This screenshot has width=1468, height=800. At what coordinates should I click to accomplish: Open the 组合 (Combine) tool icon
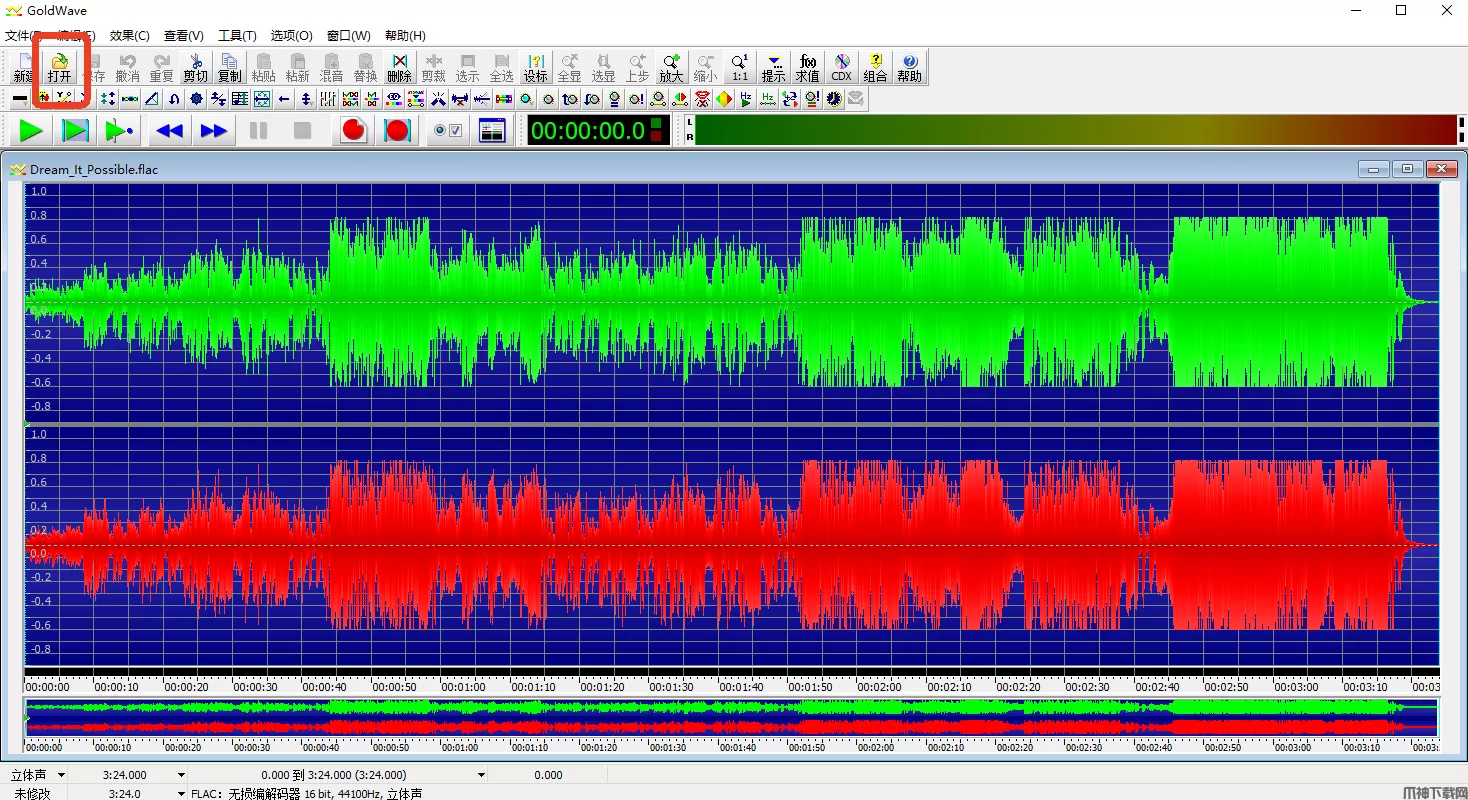[875, 66]
